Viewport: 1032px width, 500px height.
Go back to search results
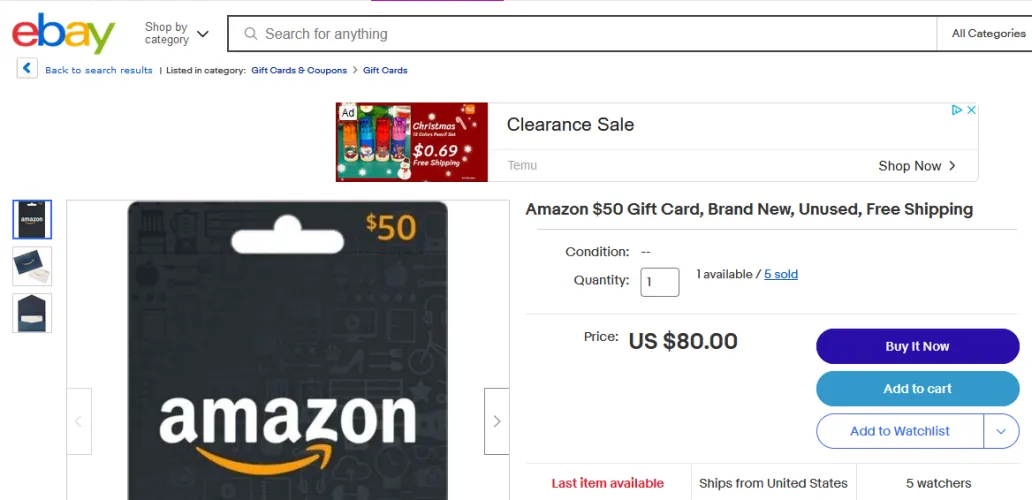pos(99,70)
